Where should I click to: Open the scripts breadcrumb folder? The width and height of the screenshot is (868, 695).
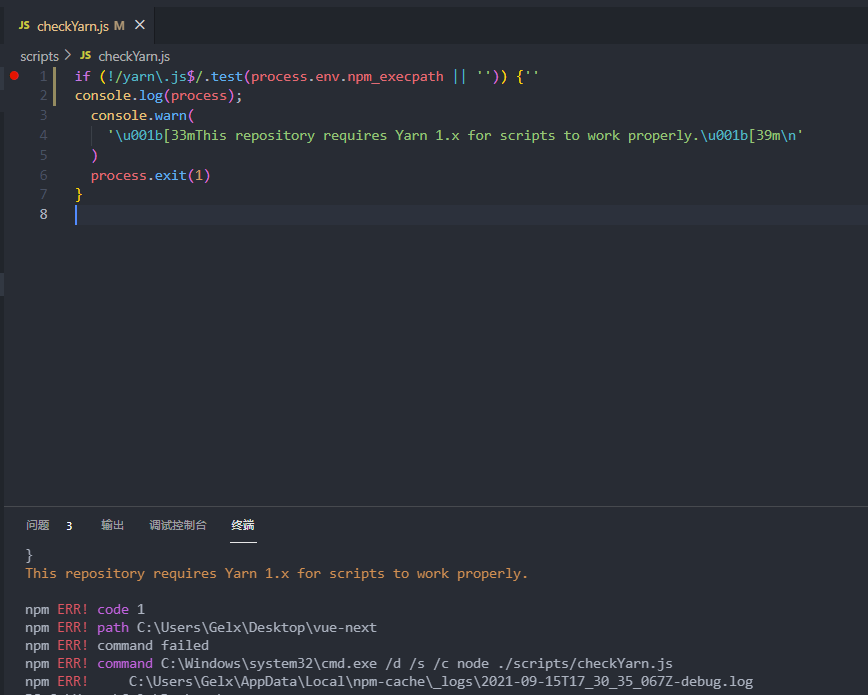click(x=39, y=56)
